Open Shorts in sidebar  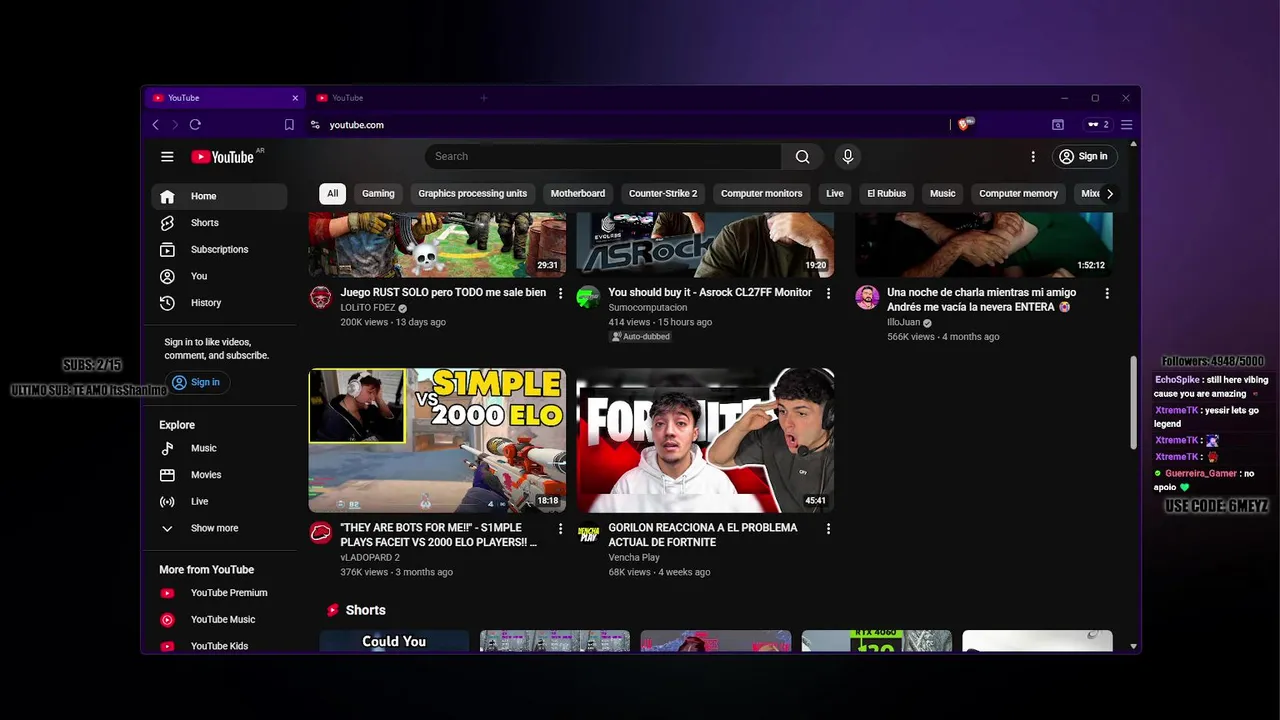(219, 223)
